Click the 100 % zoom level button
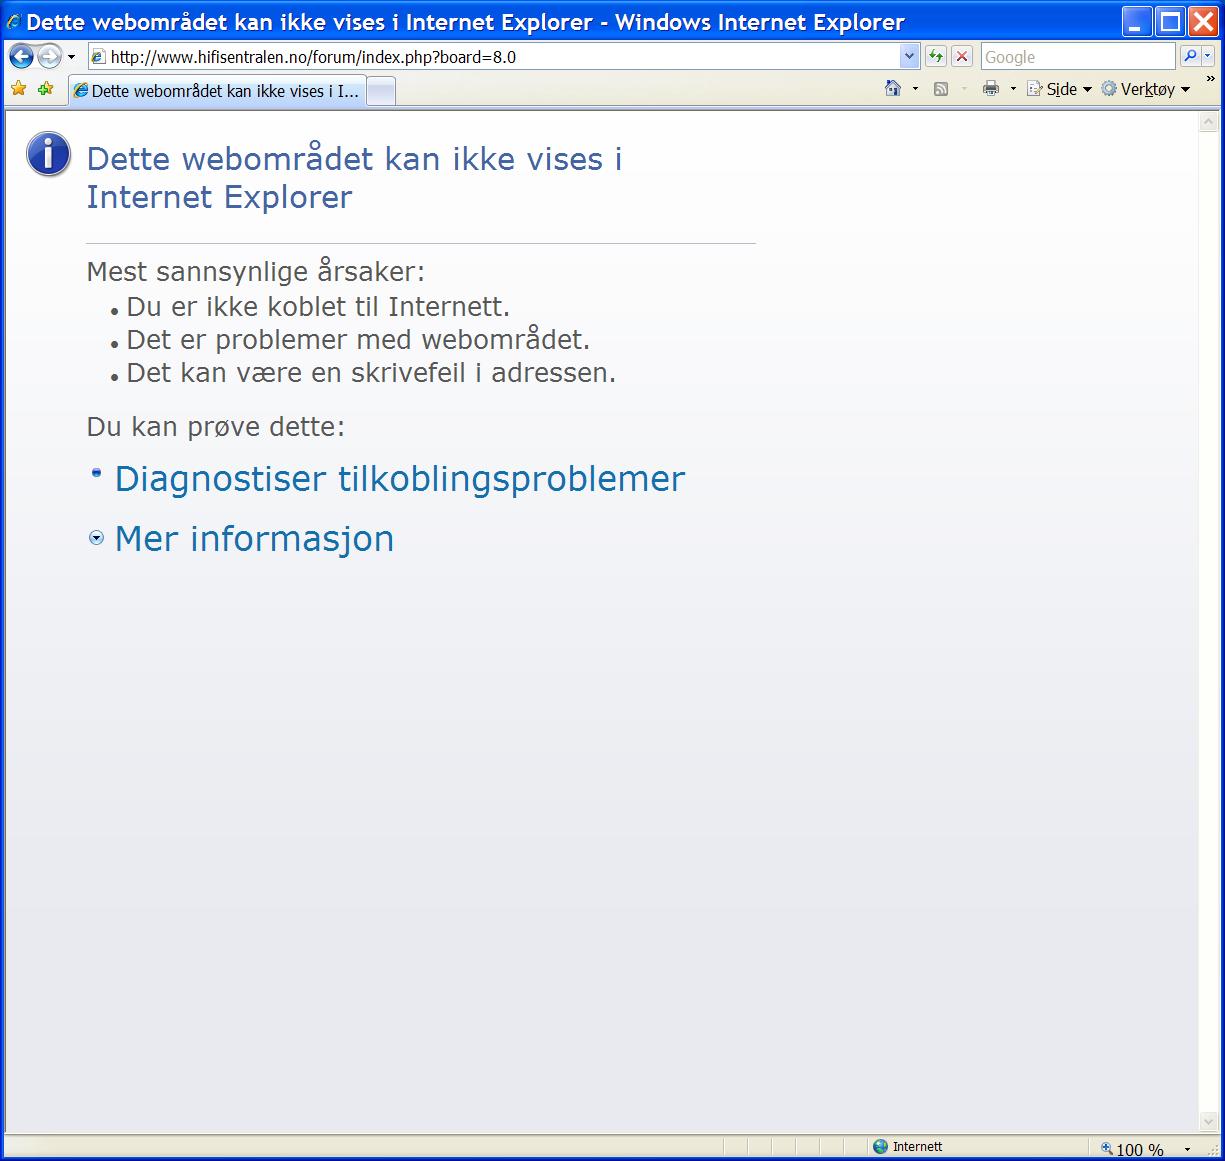1225x1161 pixels. 1133,1149
